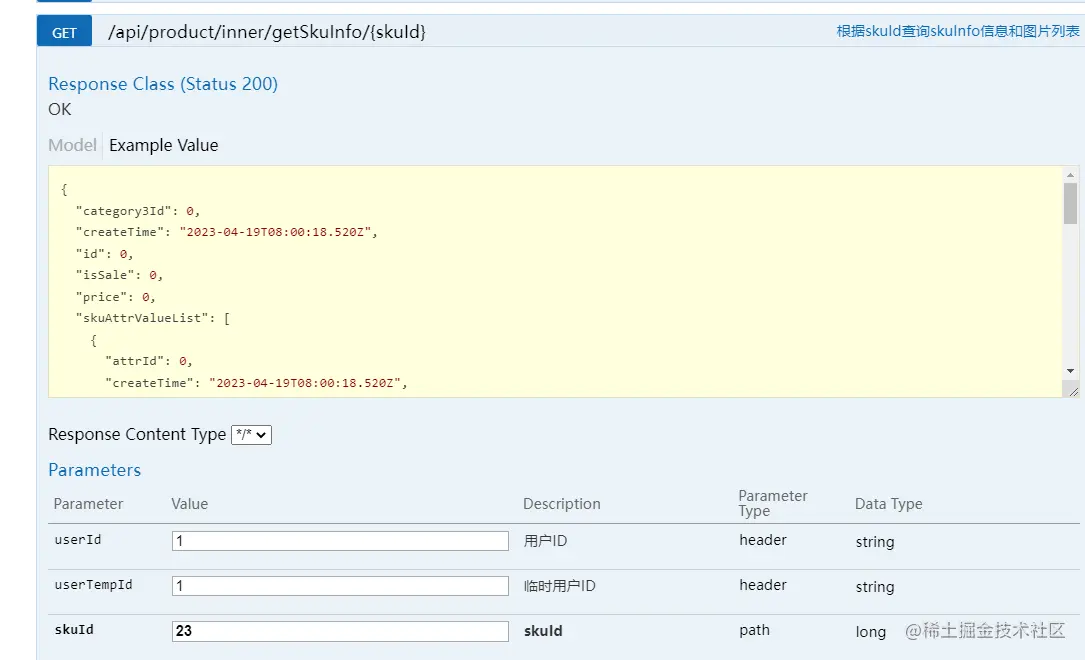This screenshot has height=660, width=1085.
Task: Click the skuId value input field
Action: 340,631
